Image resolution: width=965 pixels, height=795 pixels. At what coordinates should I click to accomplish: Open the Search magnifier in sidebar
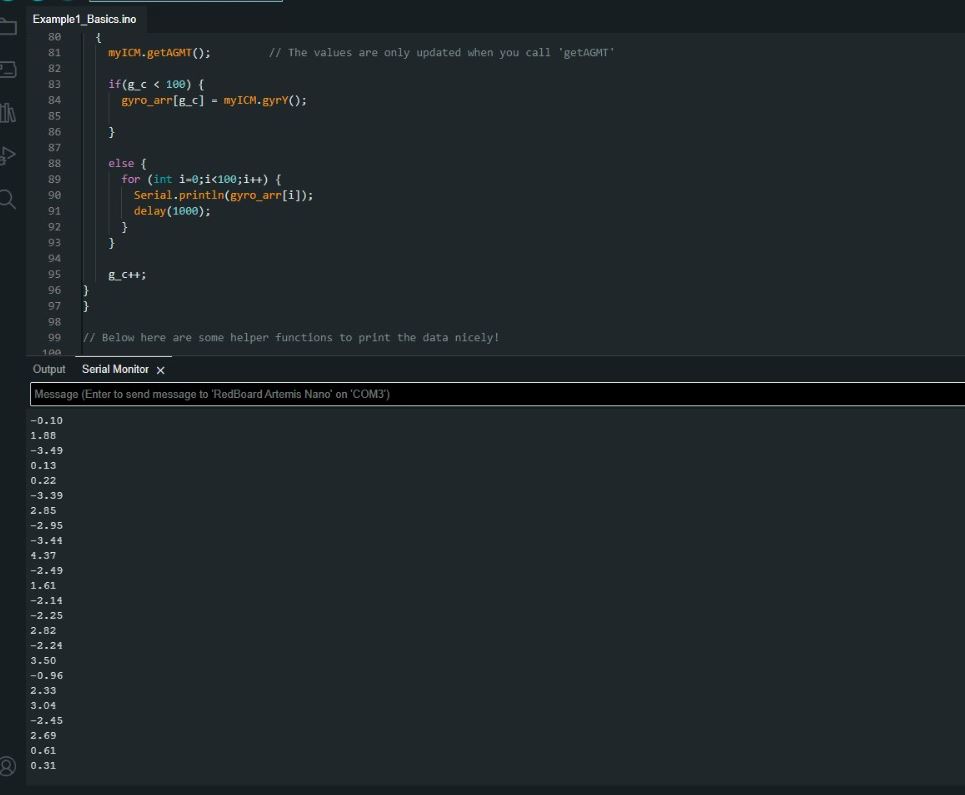(x=8, y=199)
